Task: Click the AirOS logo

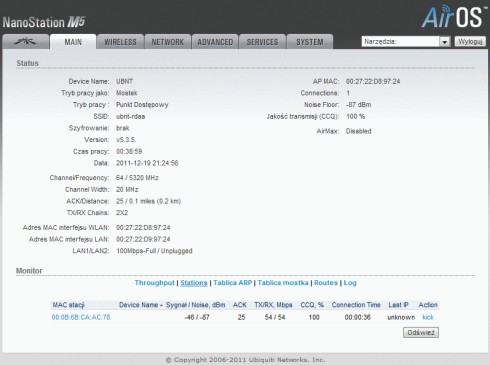Action: coord(453,16)
